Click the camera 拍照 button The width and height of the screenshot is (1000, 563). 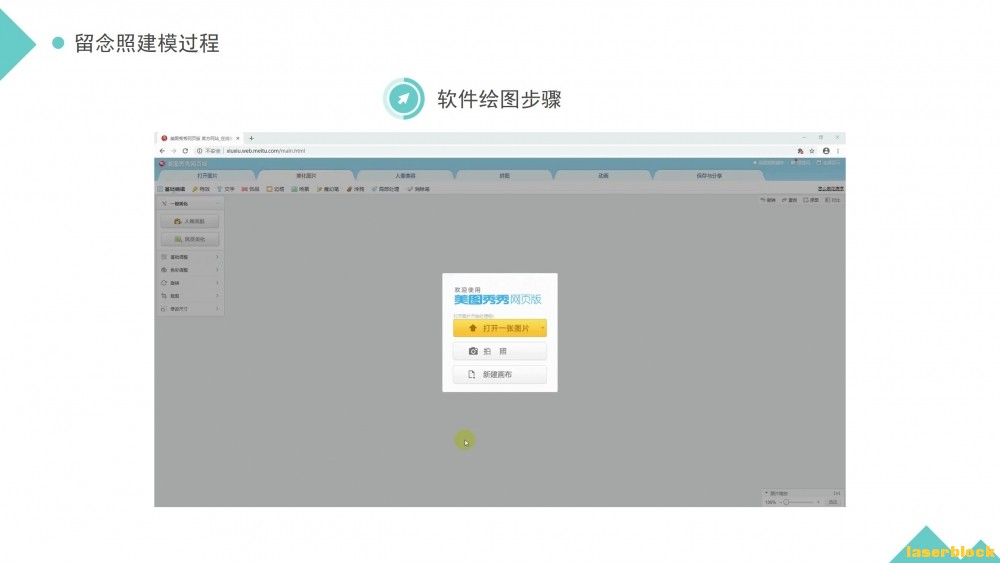pos(499,351)
